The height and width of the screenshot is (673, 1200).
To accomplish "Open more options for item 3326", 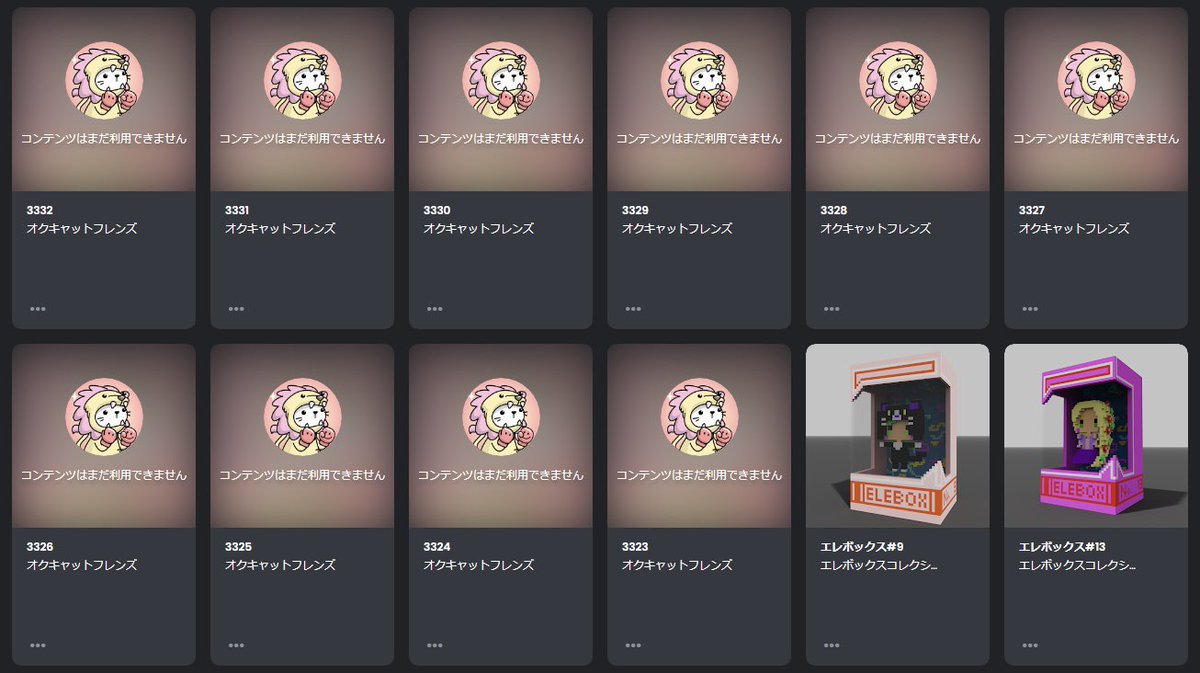I will tap(38, 646).
